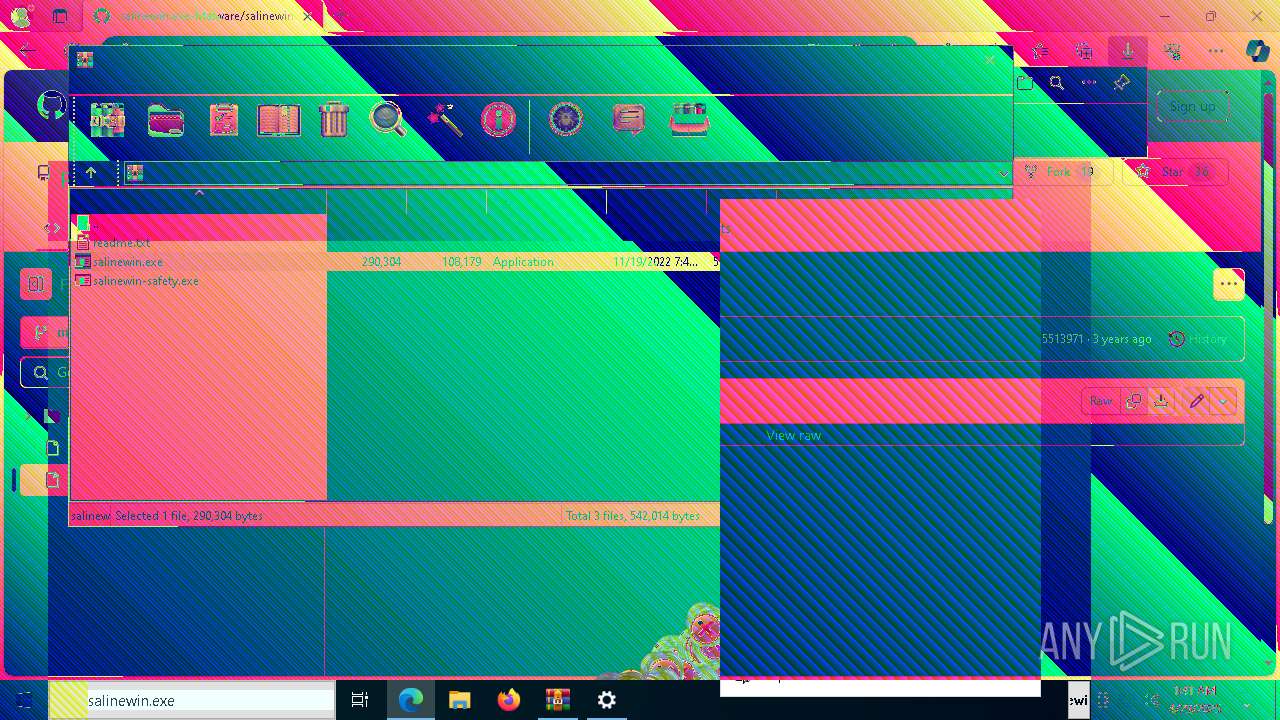Click status text 'Total 3 files, 542,014 bytes'
The height and width of the screenshot is (720, 1280).
point(633,516)
